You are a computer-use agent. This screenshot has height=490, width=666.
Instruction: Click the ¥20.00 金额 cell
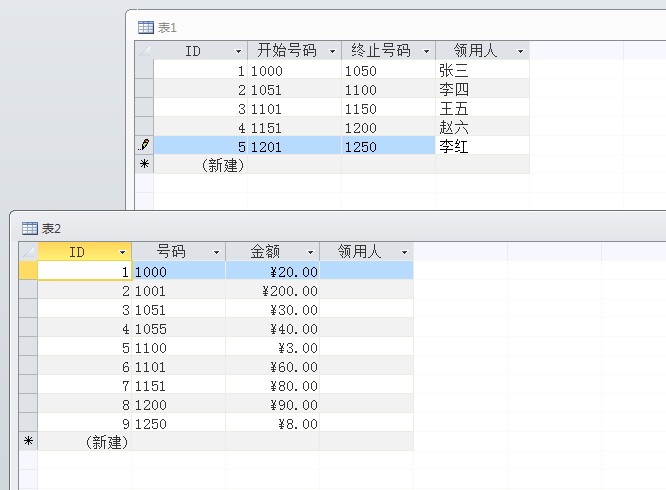click(x=272, y=271)
